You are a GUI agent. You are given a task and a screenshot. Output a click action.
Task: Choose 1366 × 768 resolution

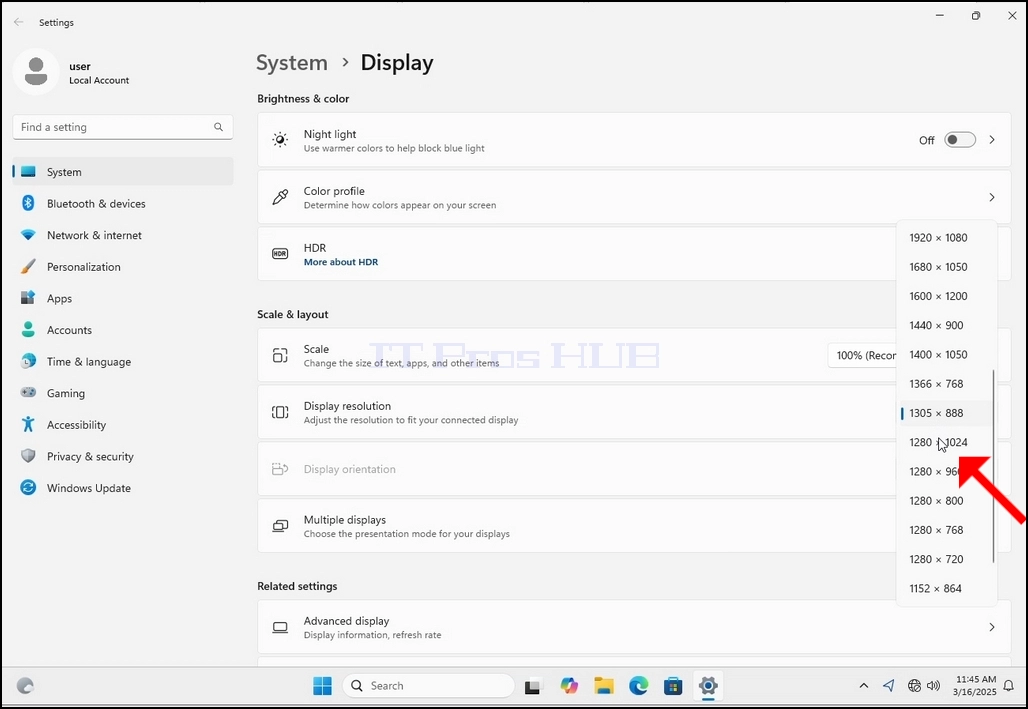tap(945, 384)
